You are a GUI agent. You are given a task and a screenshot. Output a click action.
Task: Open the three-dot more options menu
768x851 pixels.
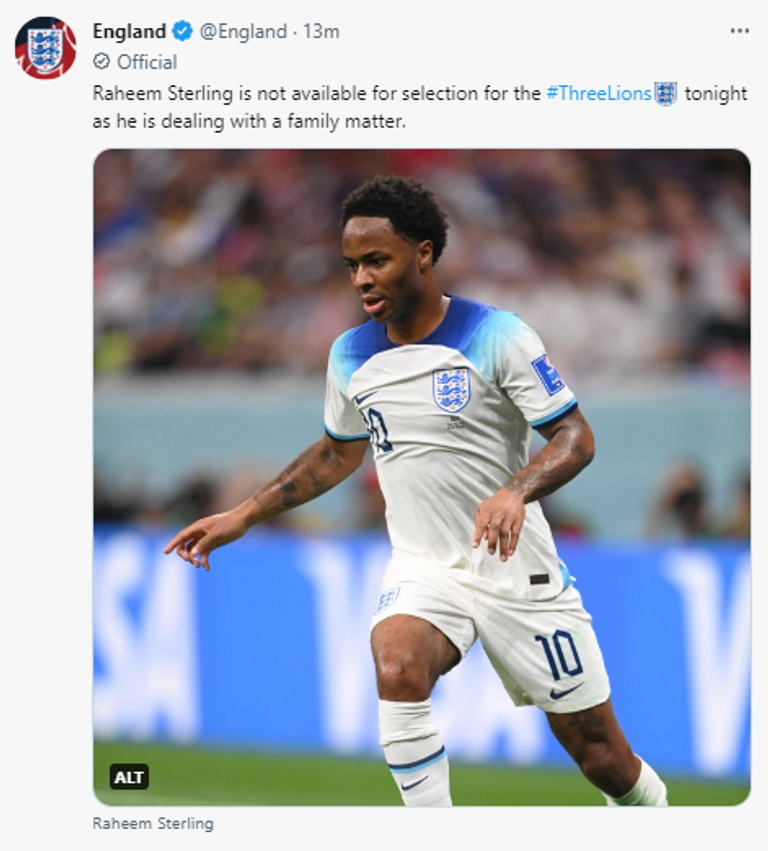coord(739,31)
